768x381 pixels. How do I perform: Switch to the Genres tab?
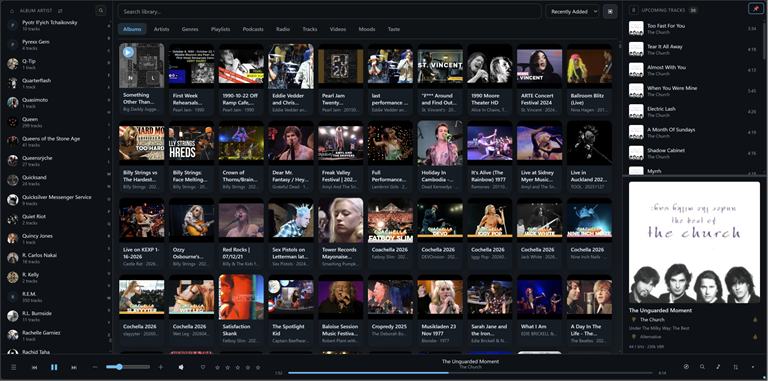coord(190,29)
